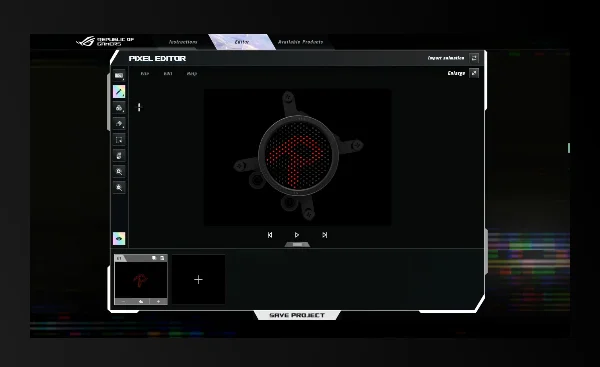
Task: Click the lower magnifier zoom tool
Action: coord(119,188)
